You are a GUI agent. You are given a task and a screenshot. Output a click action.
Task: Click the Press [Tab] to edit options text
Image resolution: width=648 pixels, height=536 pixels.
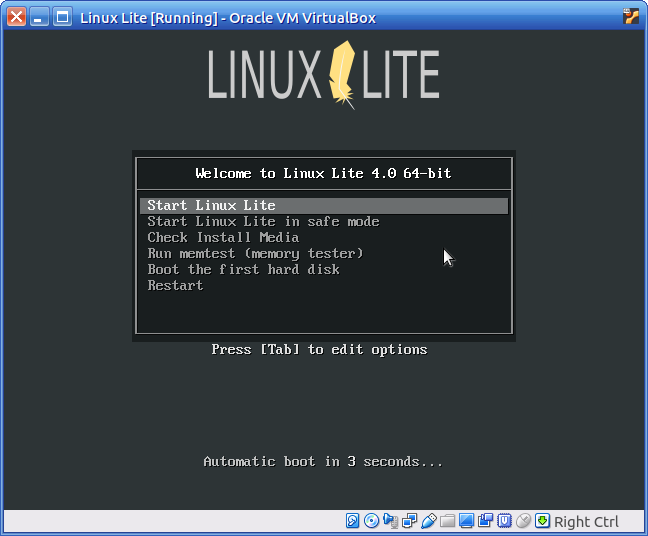coord(319,350)
